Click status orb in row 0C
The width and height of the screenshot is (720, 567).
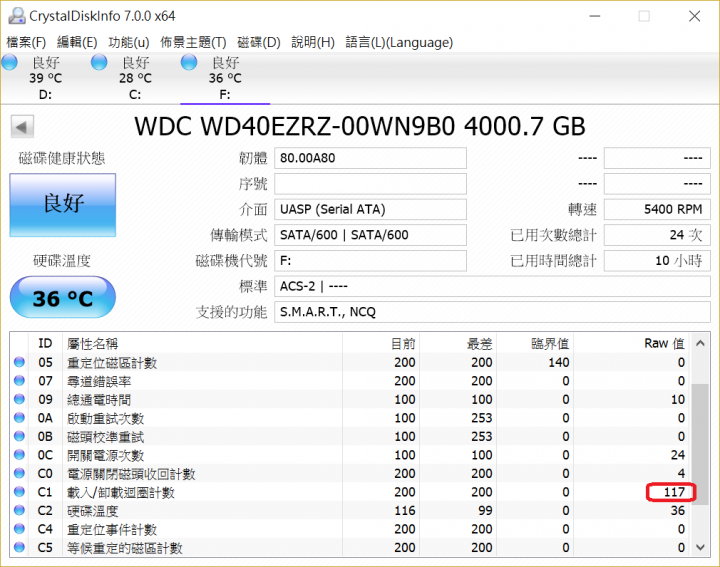coord(19,455)
